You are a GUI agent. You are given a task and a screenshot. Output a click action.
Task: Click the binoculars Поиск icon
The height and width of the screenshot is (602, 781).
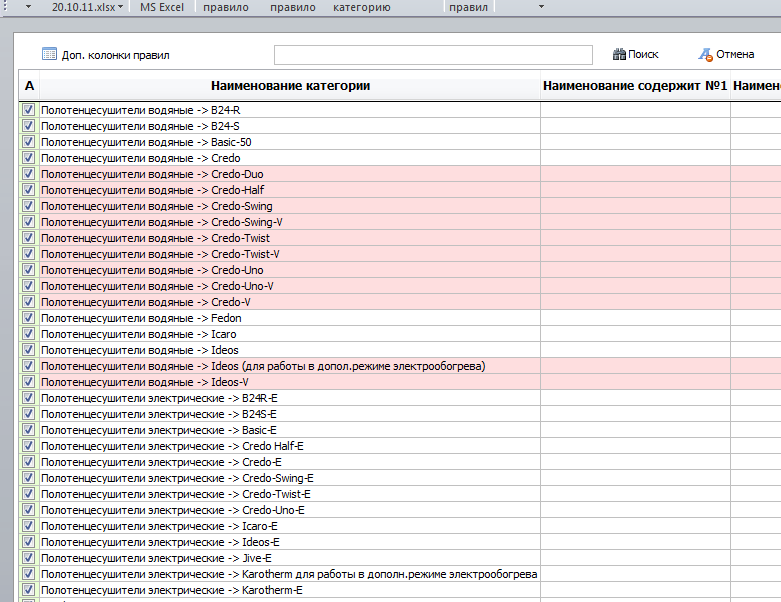(619, 54)
